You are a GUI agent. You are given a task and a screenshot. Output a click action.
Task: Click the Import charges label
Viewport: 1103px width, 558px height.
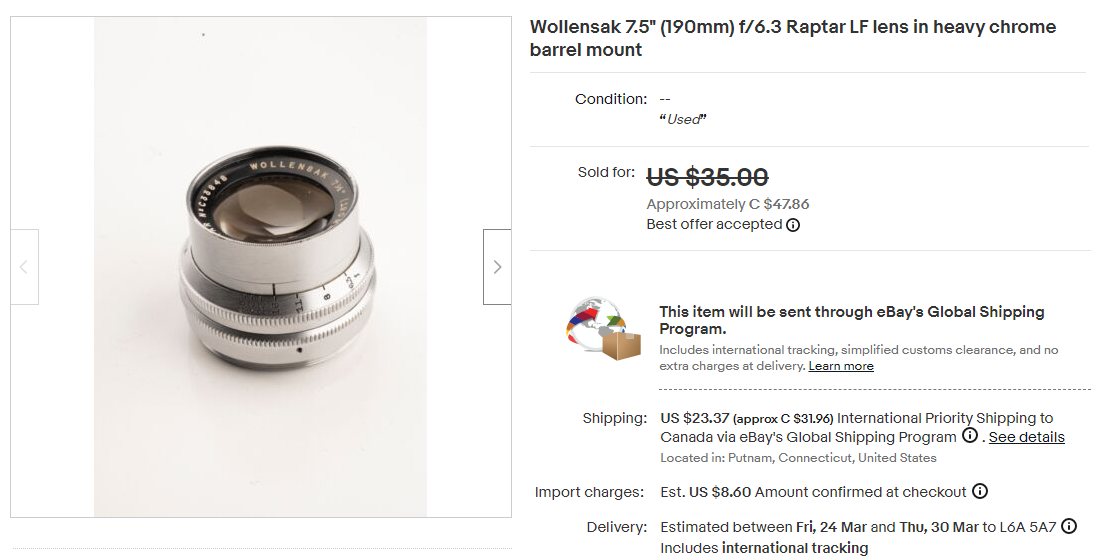589,492
